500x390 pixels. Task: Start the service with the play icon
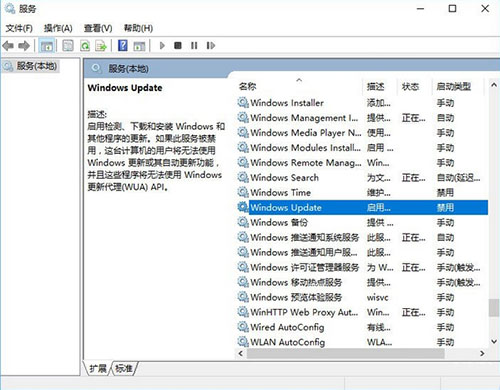pos(162,45)
